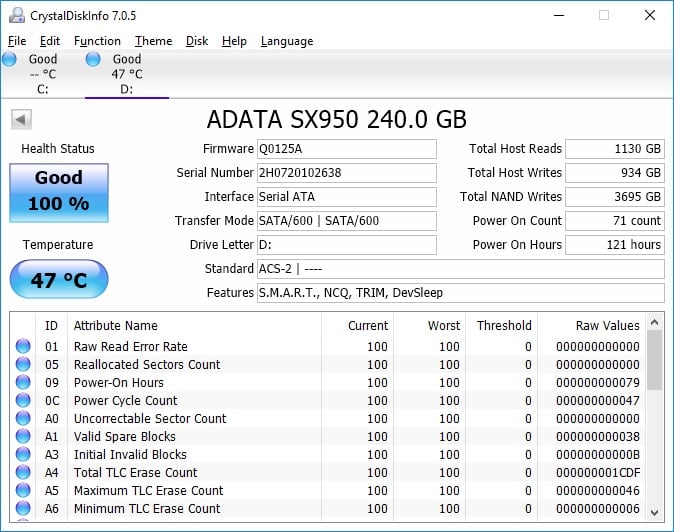Click the 47 °C temperature button
Screen dimensions: 674x532
(x=59, y=279)
